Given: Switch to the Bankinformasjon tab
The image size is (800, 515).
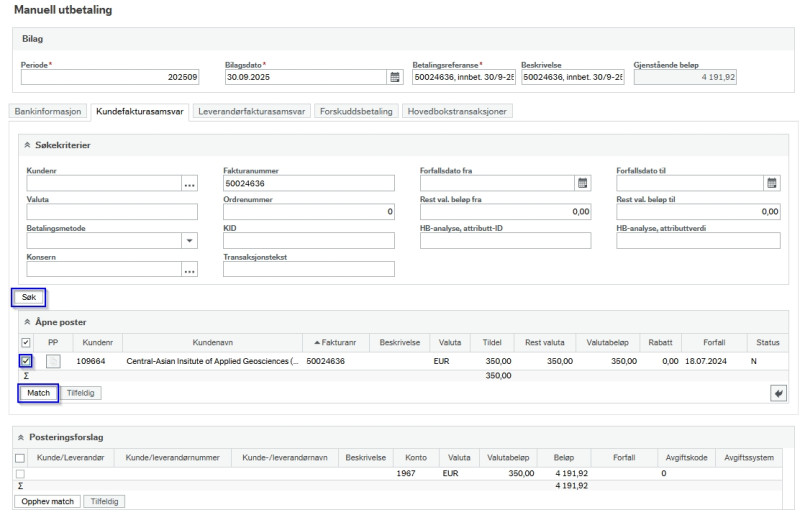Looking at the screenshot, I should (48, 111).
